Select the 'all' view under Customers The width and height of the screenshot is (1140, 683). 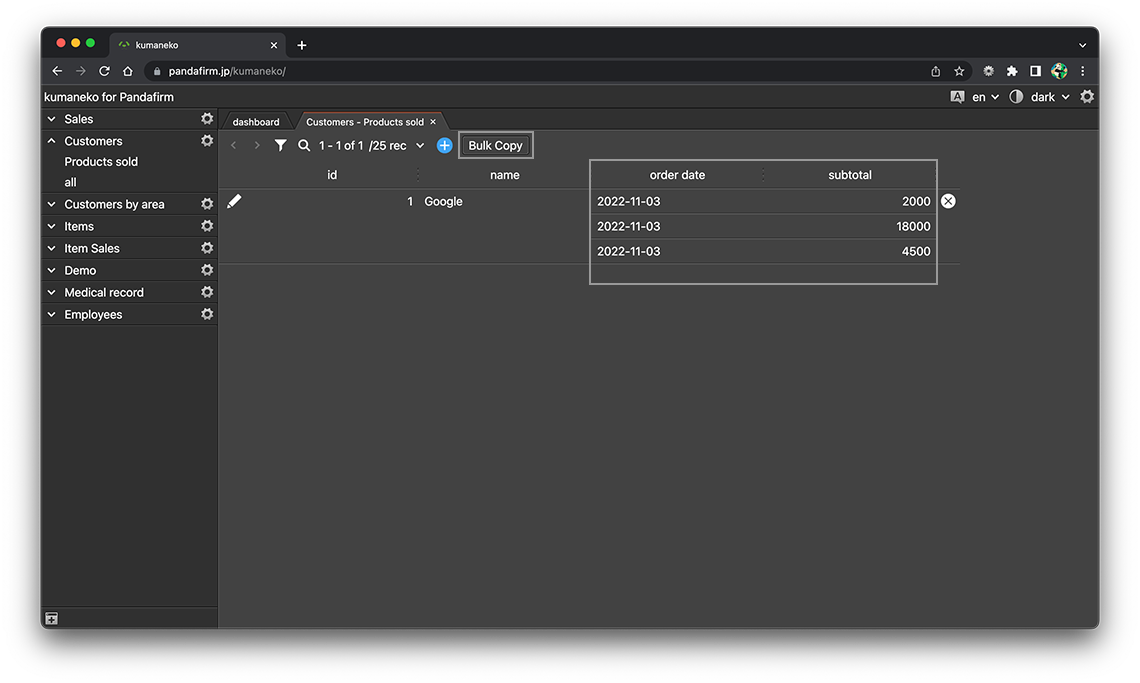(x=70, y=183)
